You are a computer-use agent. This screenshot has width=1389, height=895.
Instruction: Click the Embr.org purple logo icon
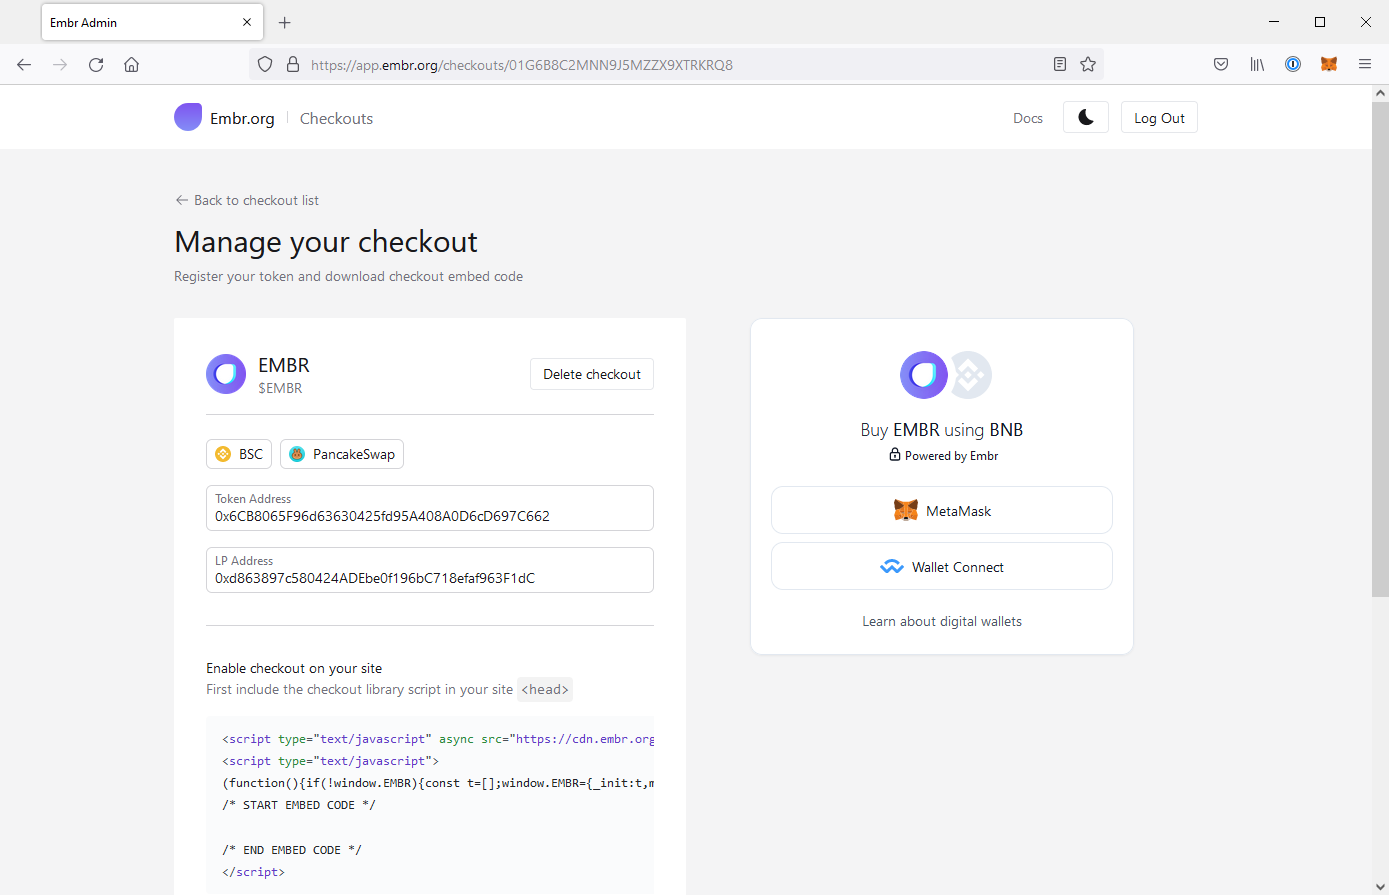(188, 117)
